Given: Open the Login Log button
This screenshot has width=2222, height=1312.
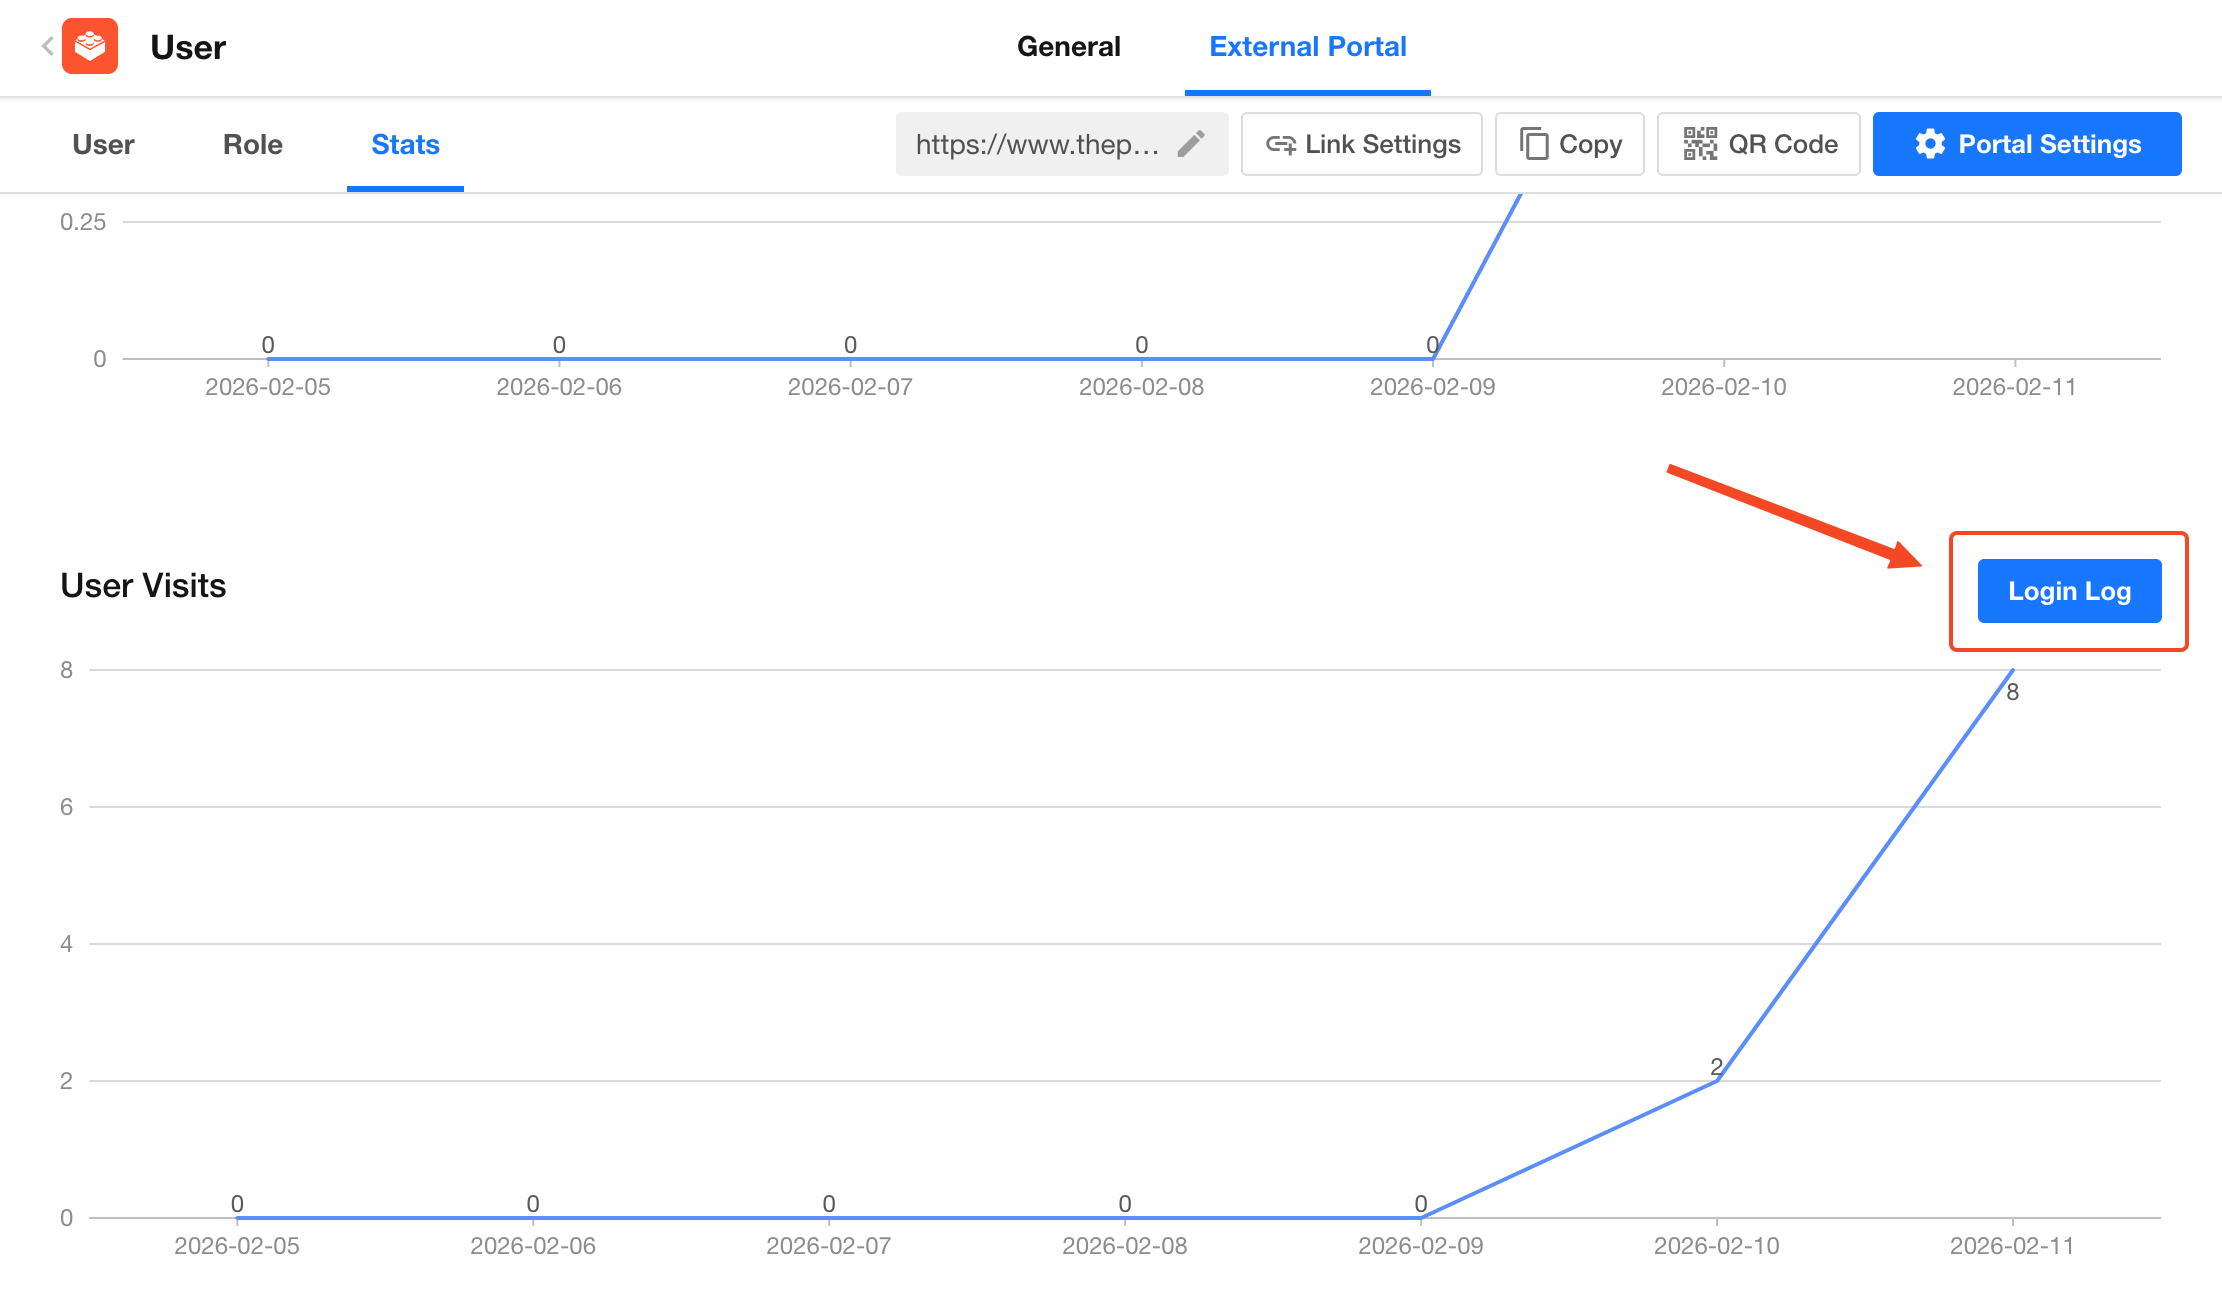Looking at the screenshot, I should click(2069, 591).
